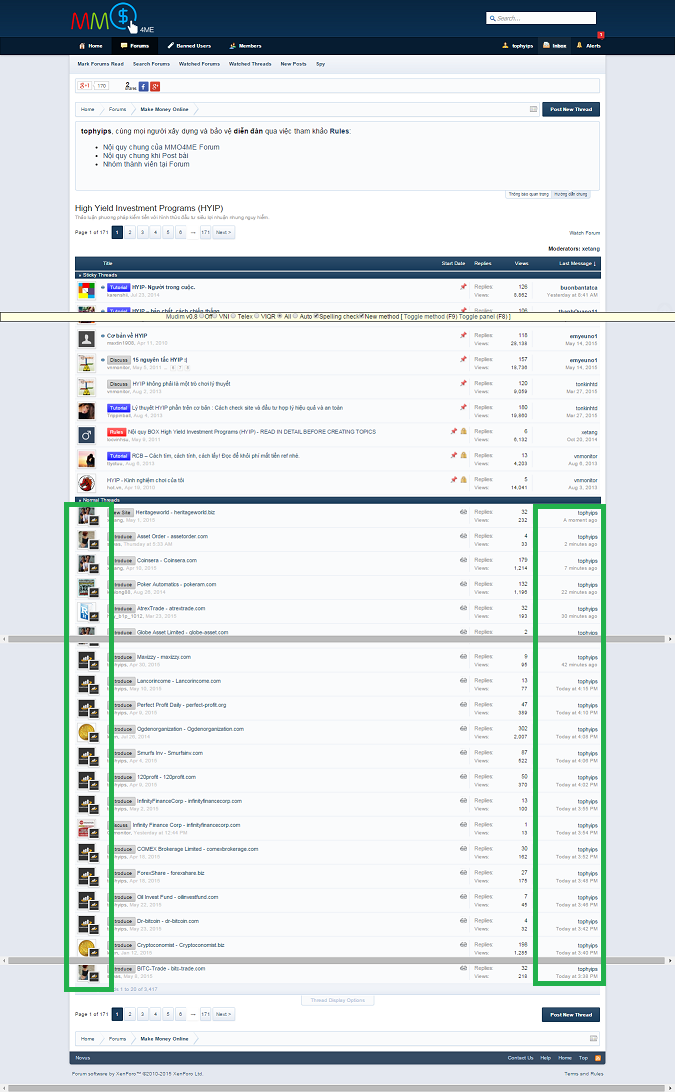The height and width of the screenshot is (1092, 675).
Task: Open Thread Display Options panel
Action: (x=338, y=1000)
